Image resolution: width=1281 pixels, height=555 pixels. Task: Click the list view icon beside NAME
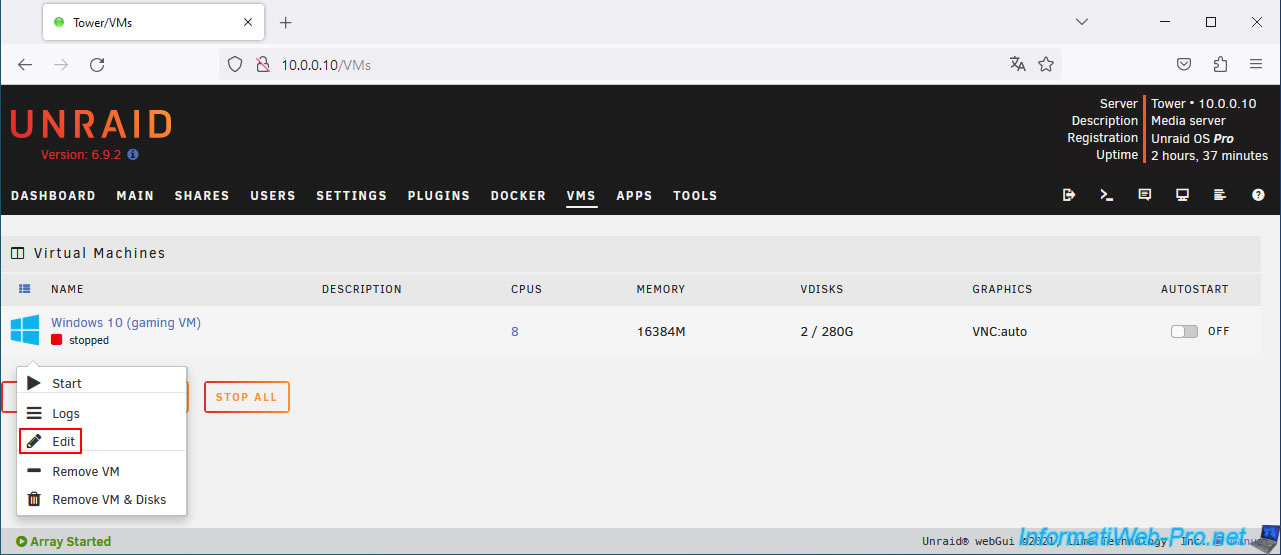(x=25, y=289)
